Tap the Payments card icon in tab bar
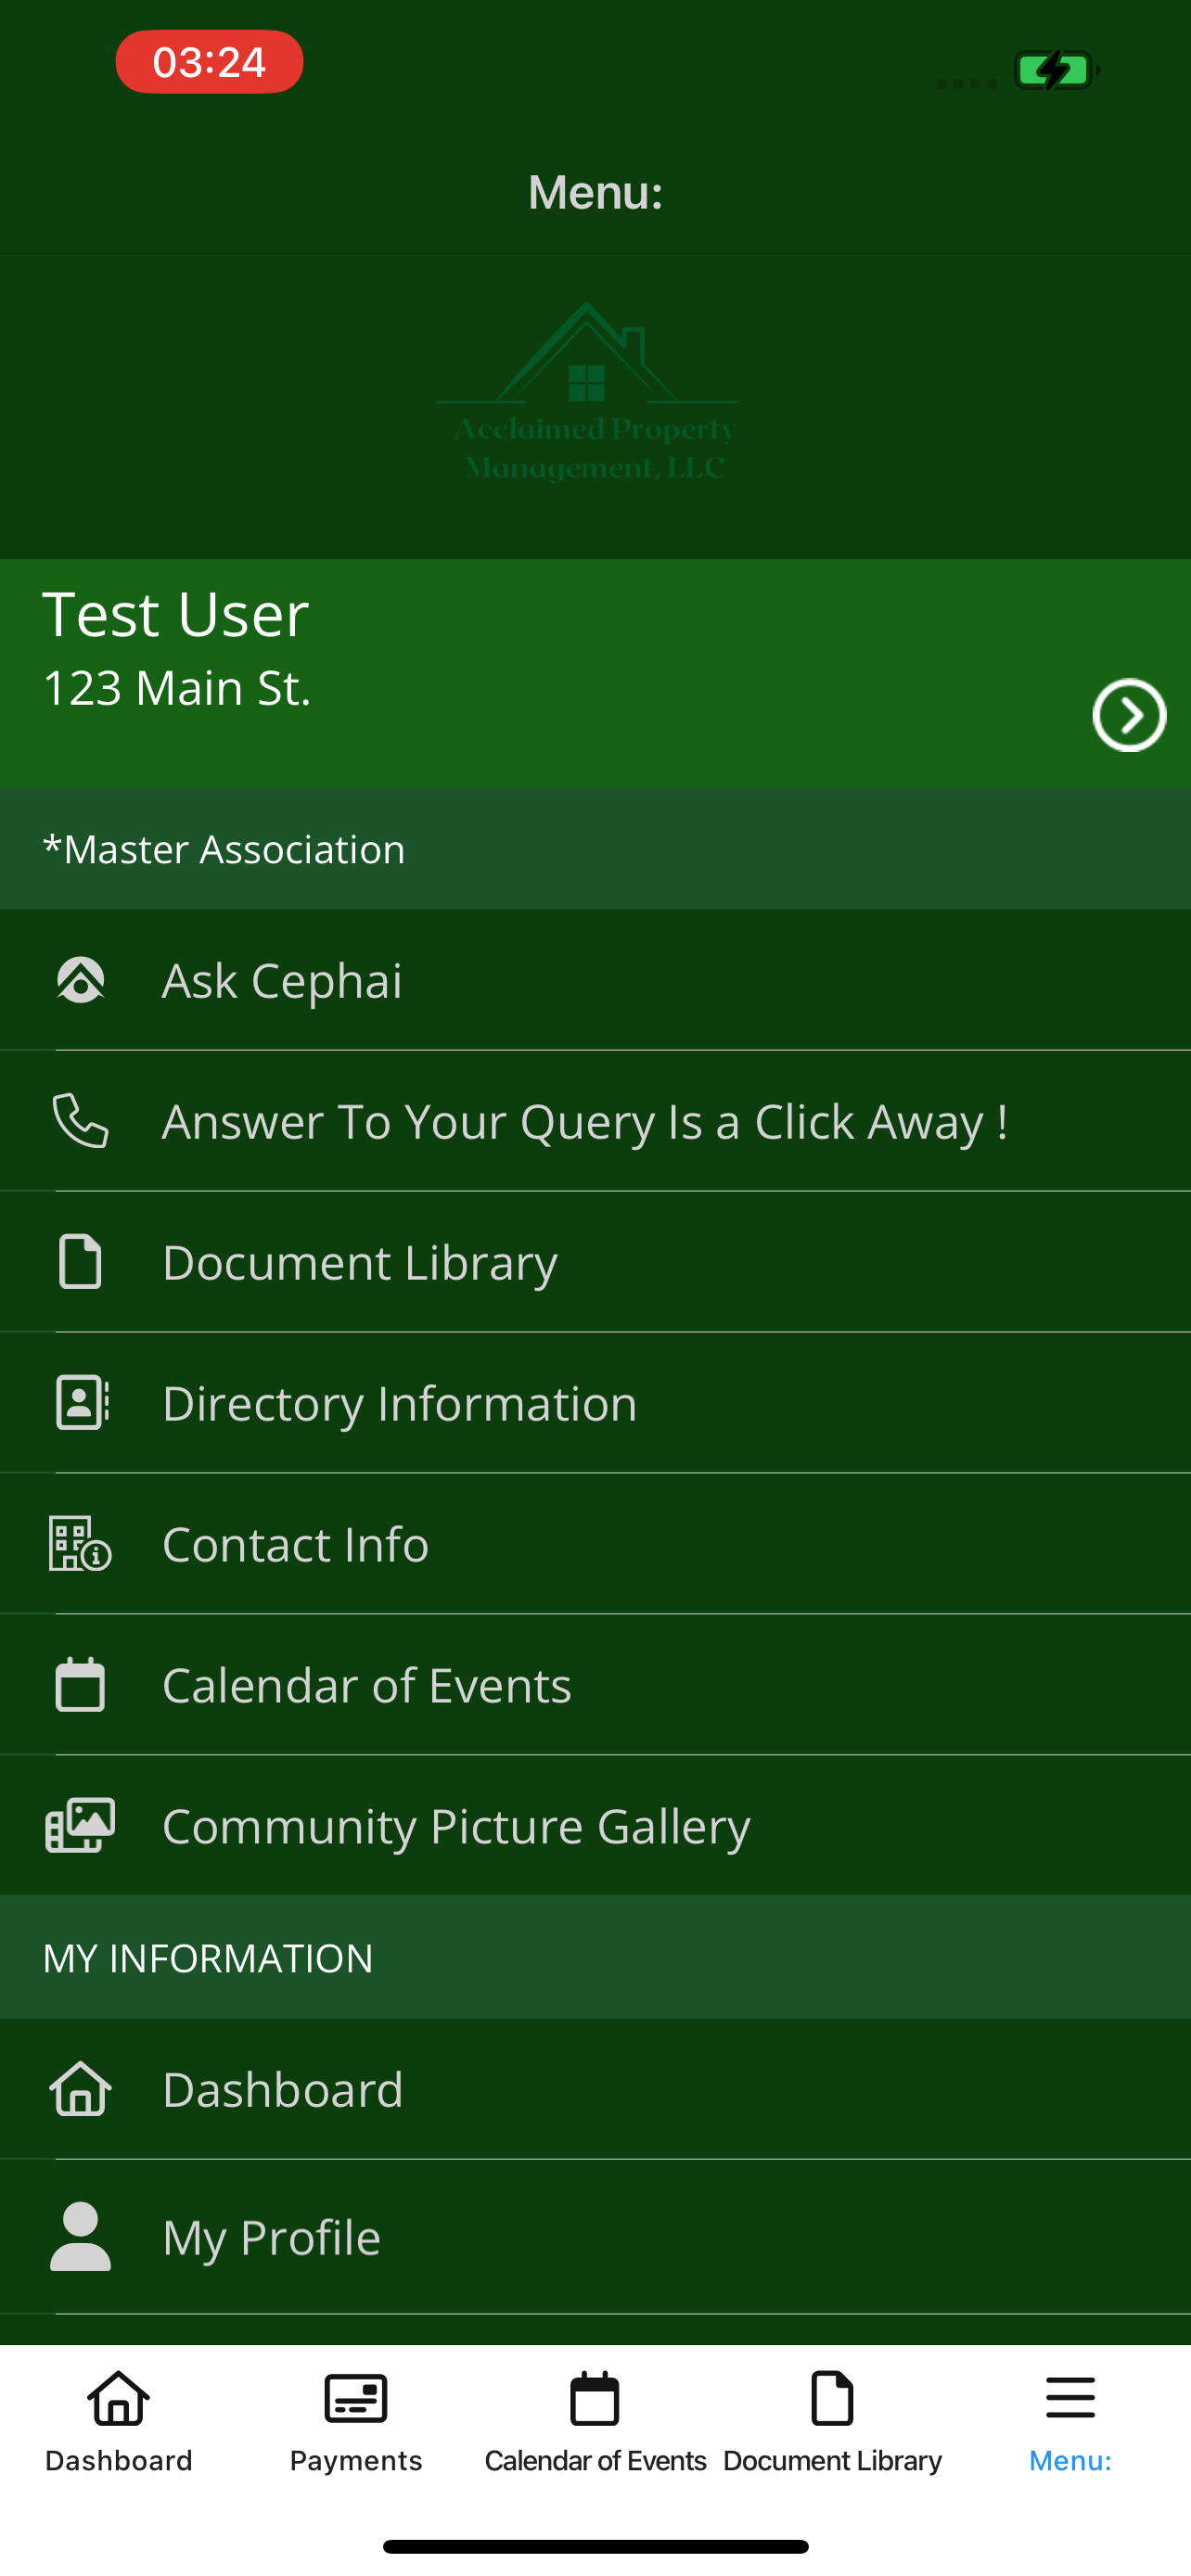 (356, 2398)
